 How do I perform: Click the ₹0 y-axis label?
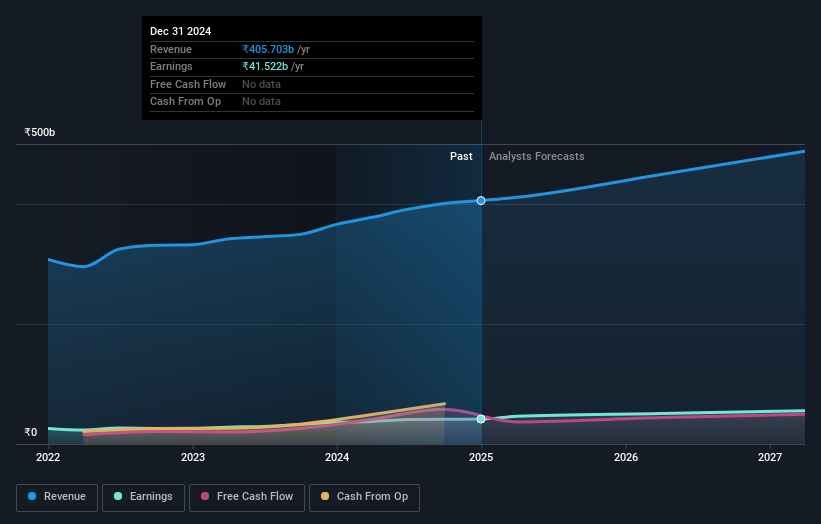coord(31,432)
